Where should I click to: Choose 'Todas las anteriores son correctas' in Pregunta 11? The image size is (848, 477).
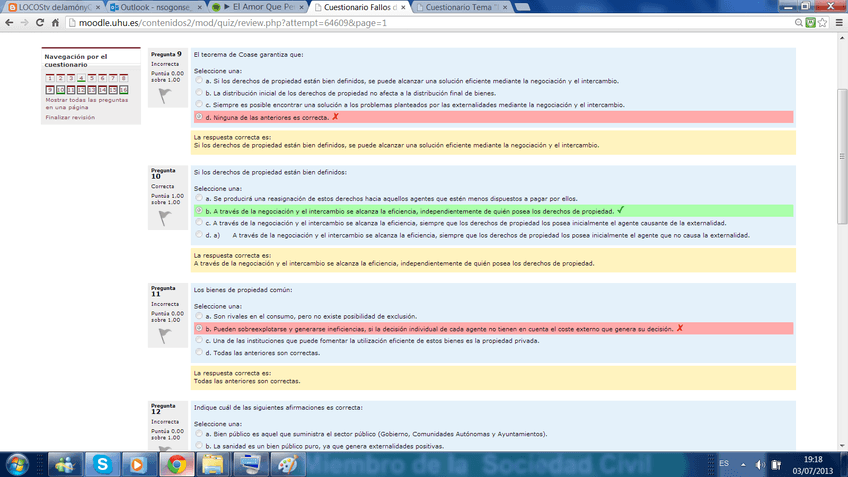tap(198, 353)
